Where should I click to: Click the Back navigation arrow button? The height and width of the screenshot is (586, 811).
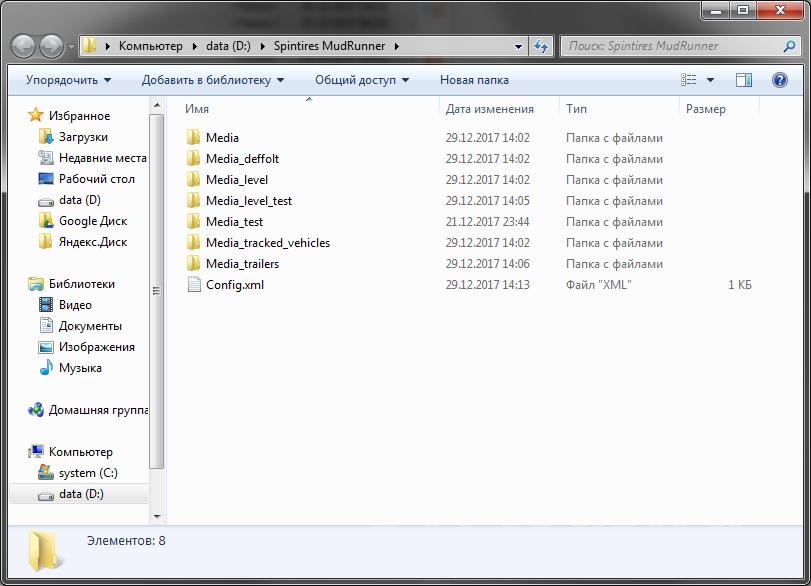(x=24, y=46)
